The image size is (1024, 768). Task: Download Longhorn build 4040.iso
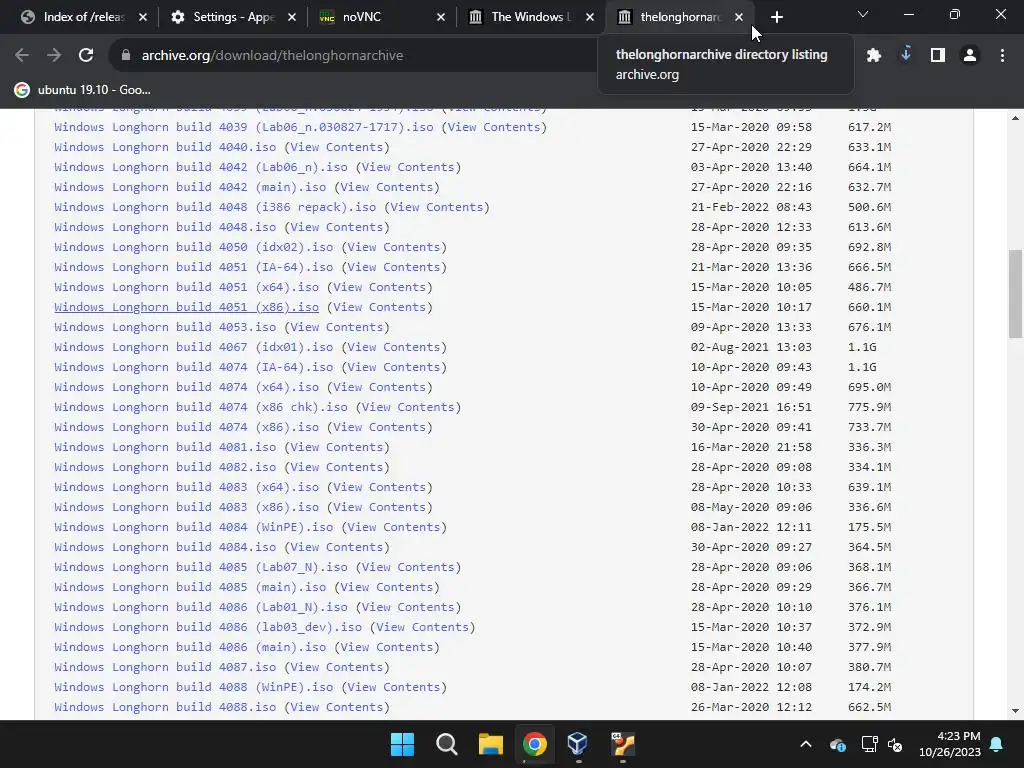pyautogui.click(x=165, y=147)
